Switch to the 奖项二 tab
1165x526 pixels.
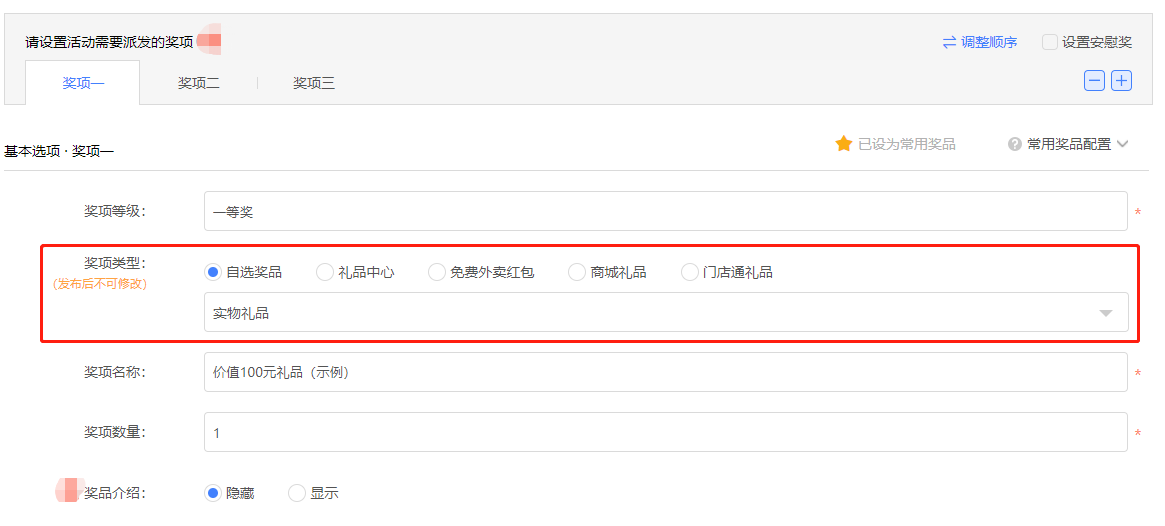[198, 83]
